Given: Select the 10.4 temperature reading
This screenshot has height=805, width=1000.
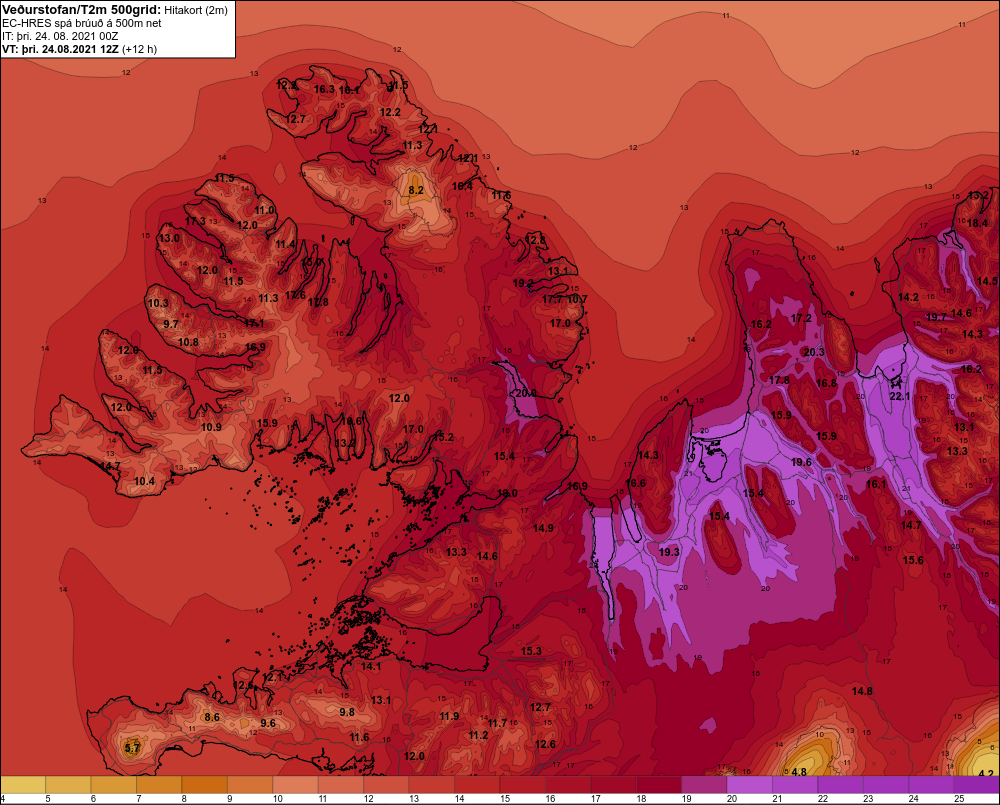Looking at the screenshot, I should click(144, 481).
